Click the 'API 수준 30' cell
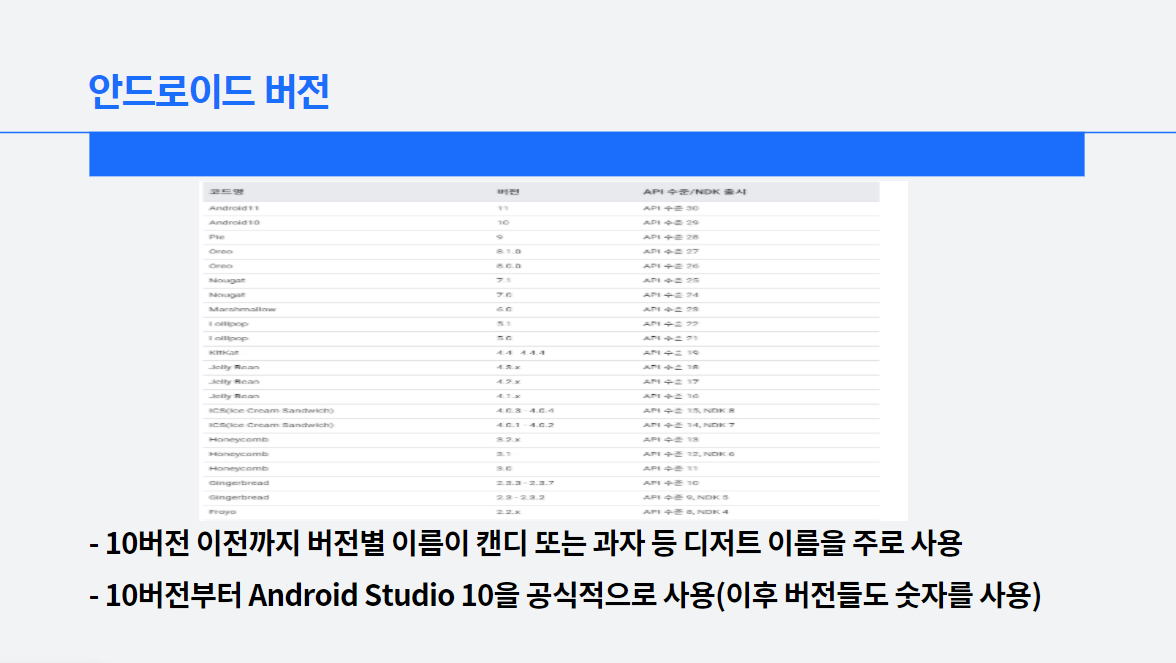The width and height of the screenshot is (1176, 663). [671, 208]
